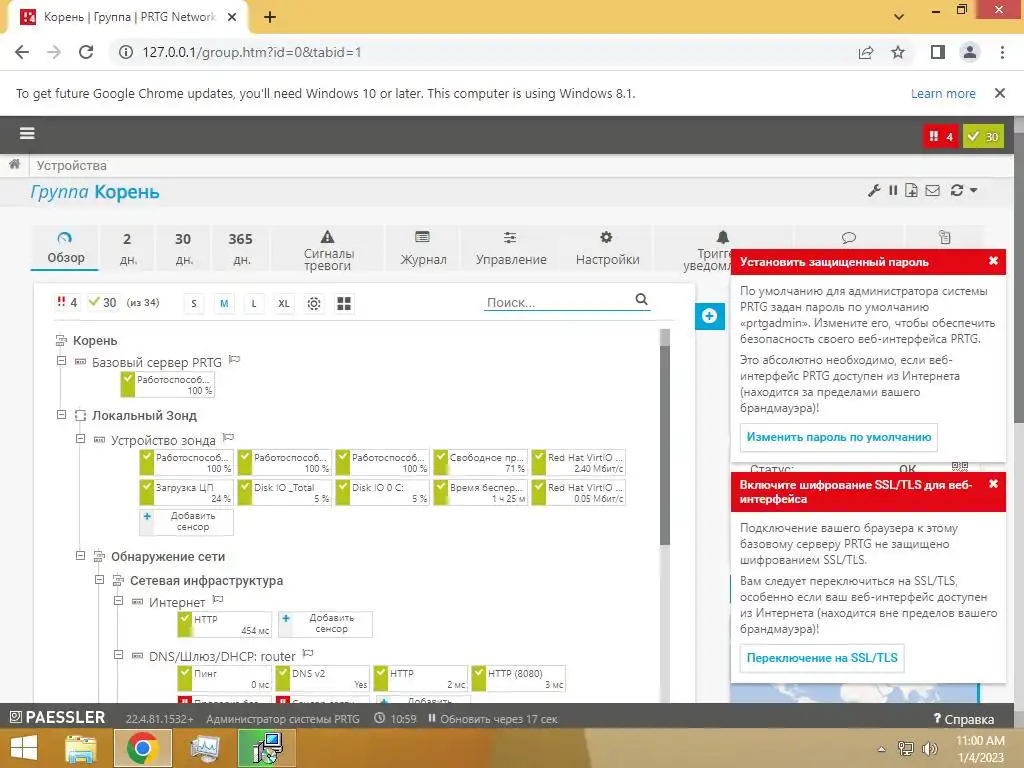Open the Сигналы тревоги tab
This screenshot has width=1024, height=768.
click(x=328, y=249)
